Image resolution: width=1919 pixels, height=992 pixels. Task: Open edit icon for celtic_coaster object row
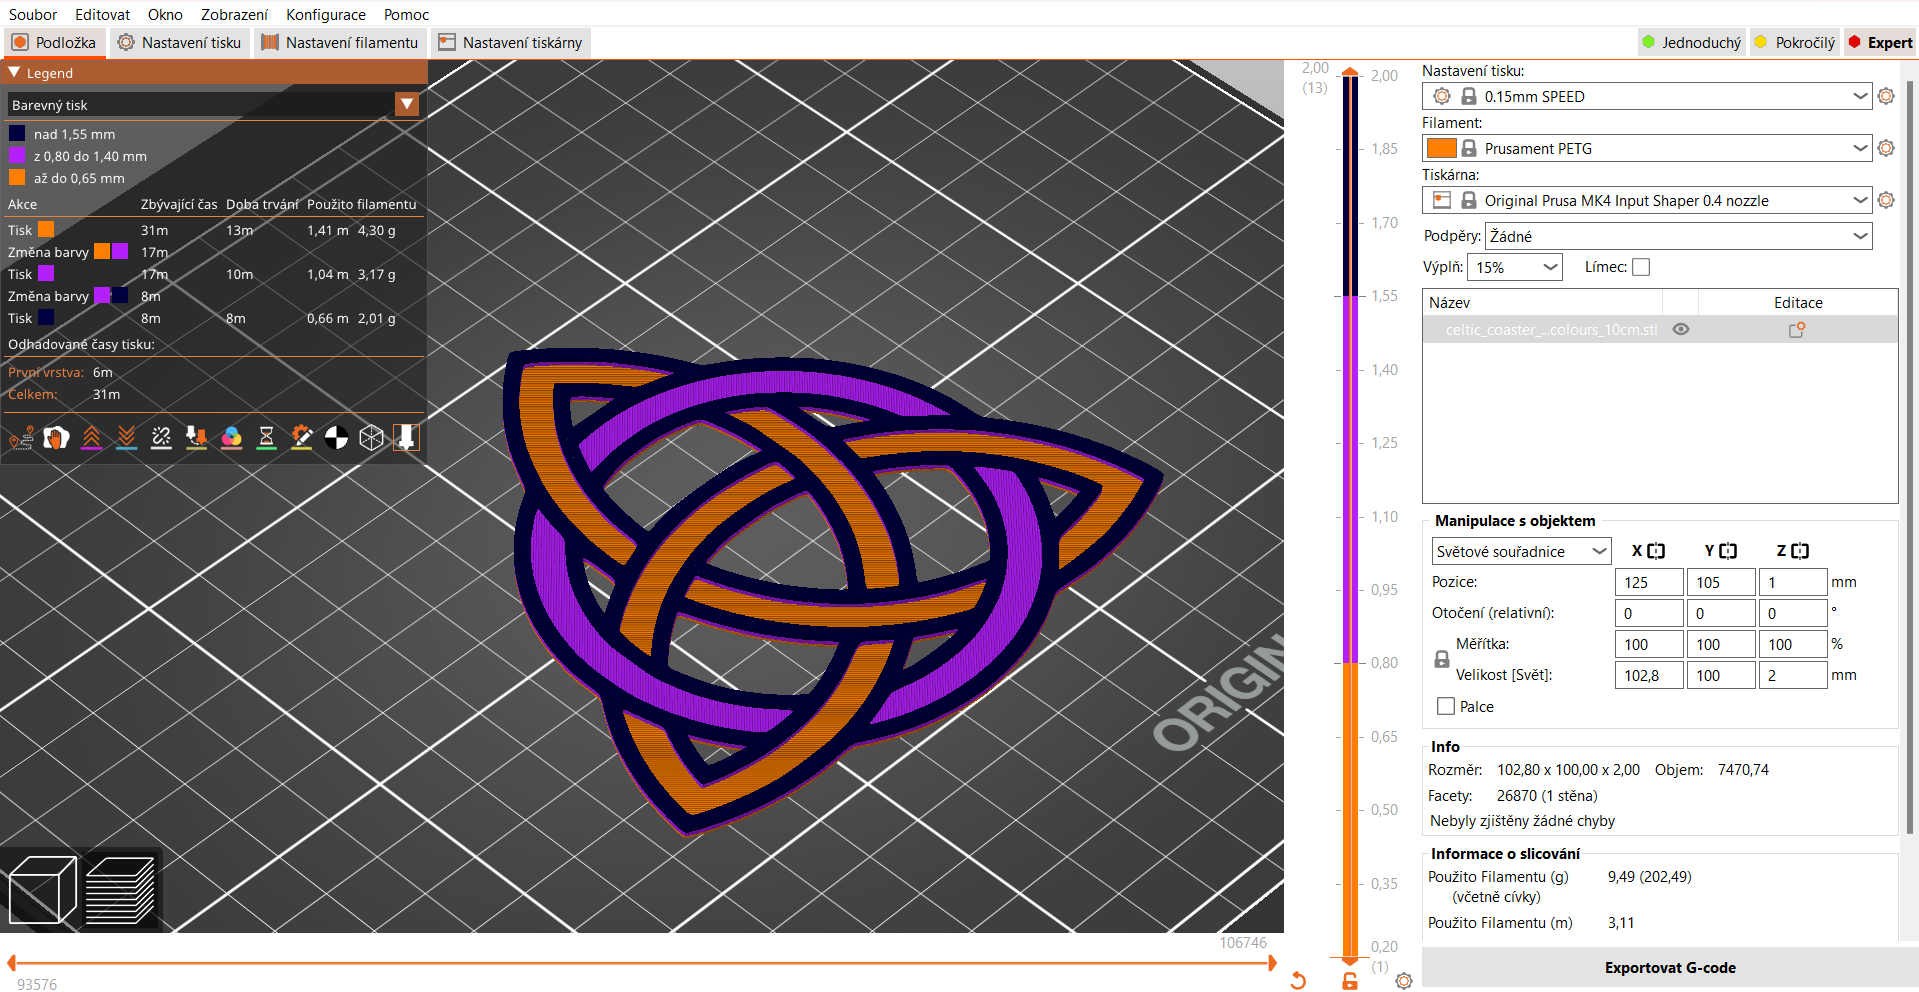click(1797, 329)
